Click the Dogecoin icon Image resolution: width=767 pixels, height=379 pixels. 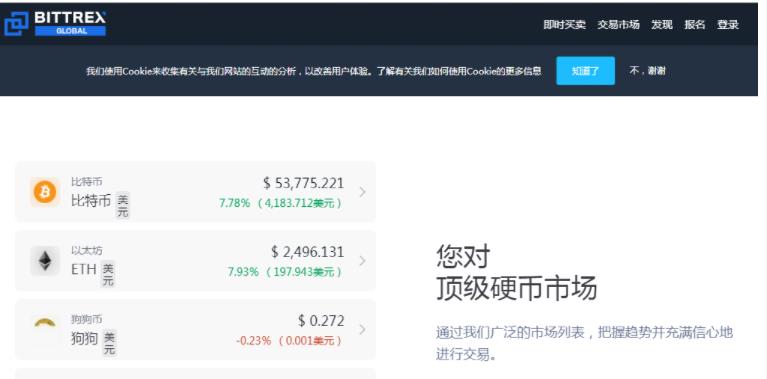point(45,323)
